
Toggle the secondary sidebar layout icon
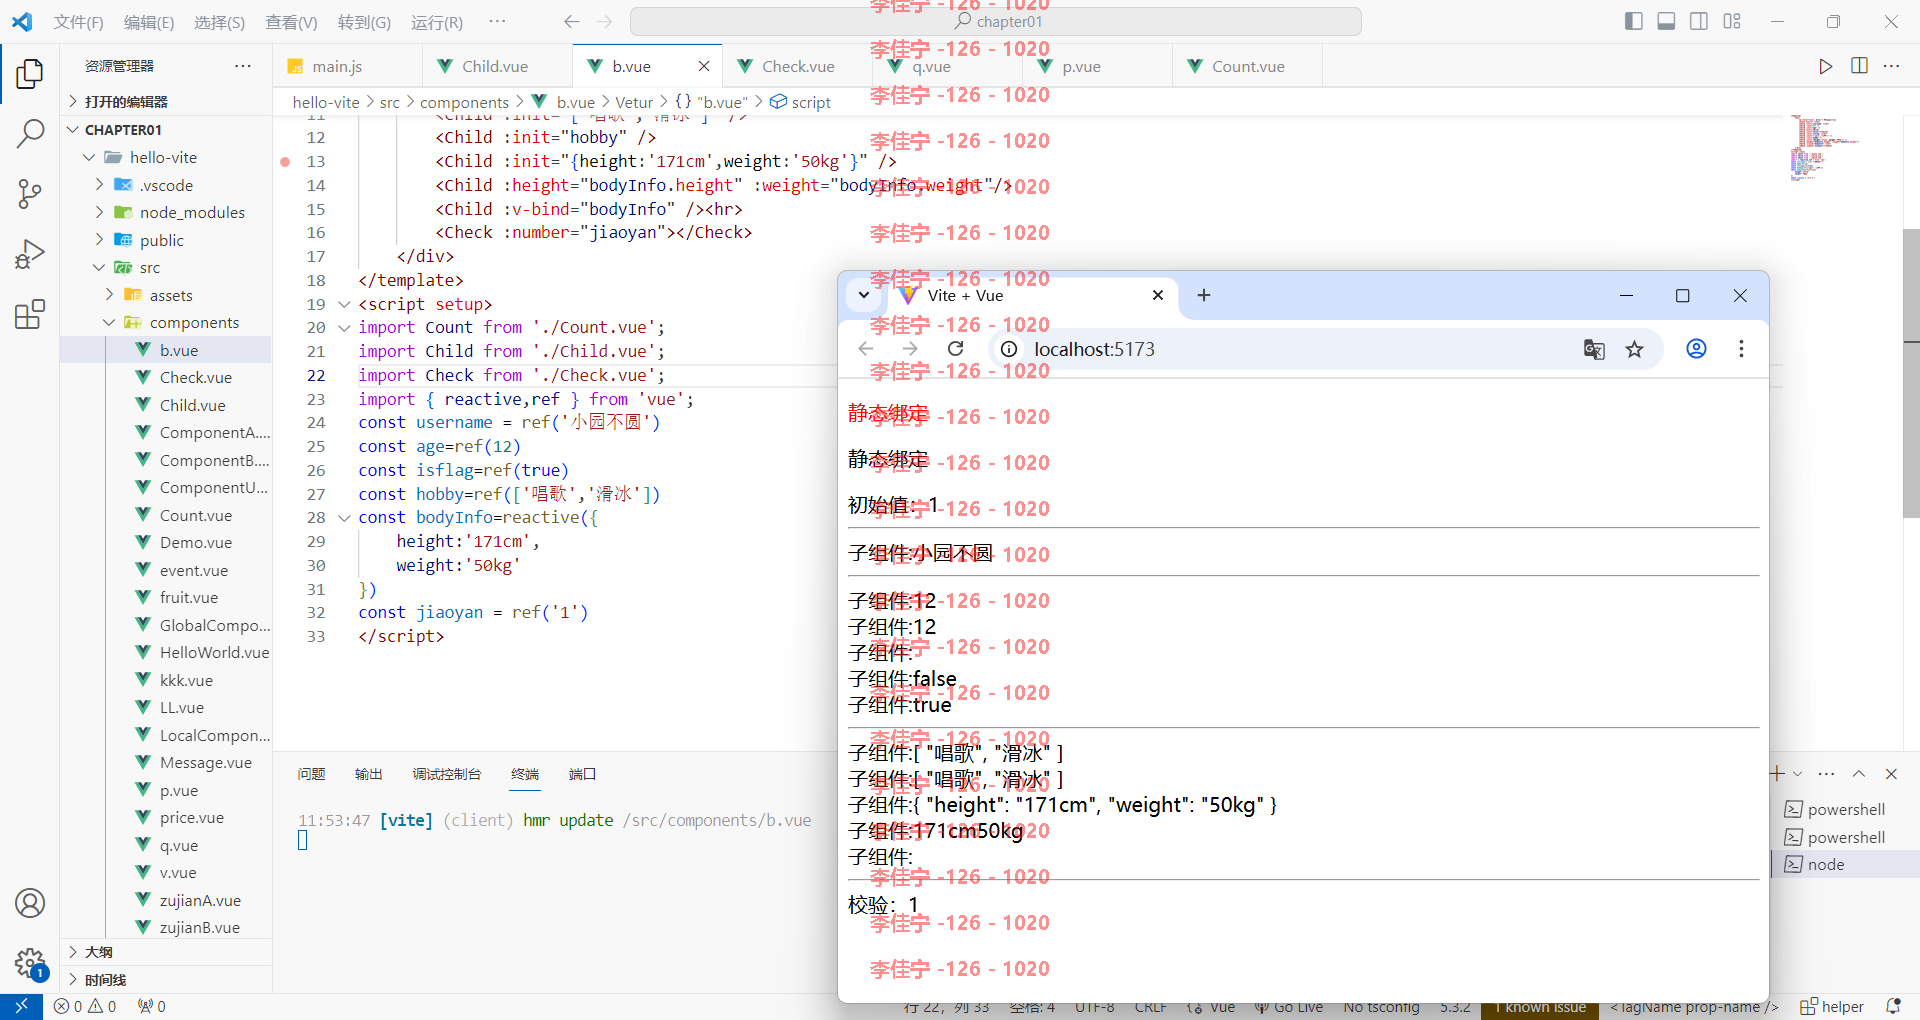pos(1699,21)
